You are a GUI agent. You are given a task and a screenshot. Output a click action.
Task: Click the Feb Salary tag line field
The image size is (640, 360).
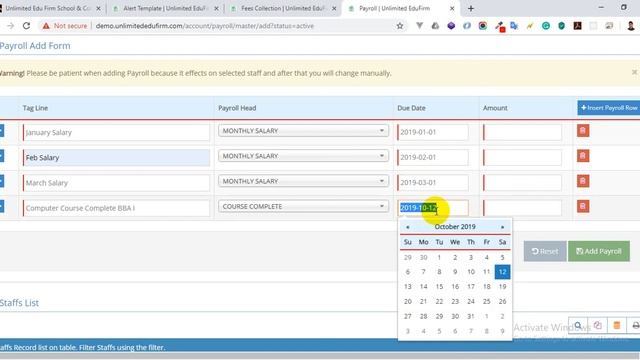(x=116, y=158)
